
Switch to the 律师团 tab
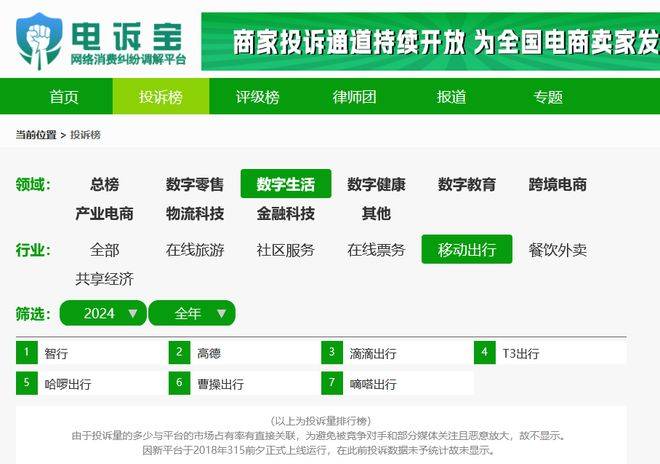coord(354,97)
